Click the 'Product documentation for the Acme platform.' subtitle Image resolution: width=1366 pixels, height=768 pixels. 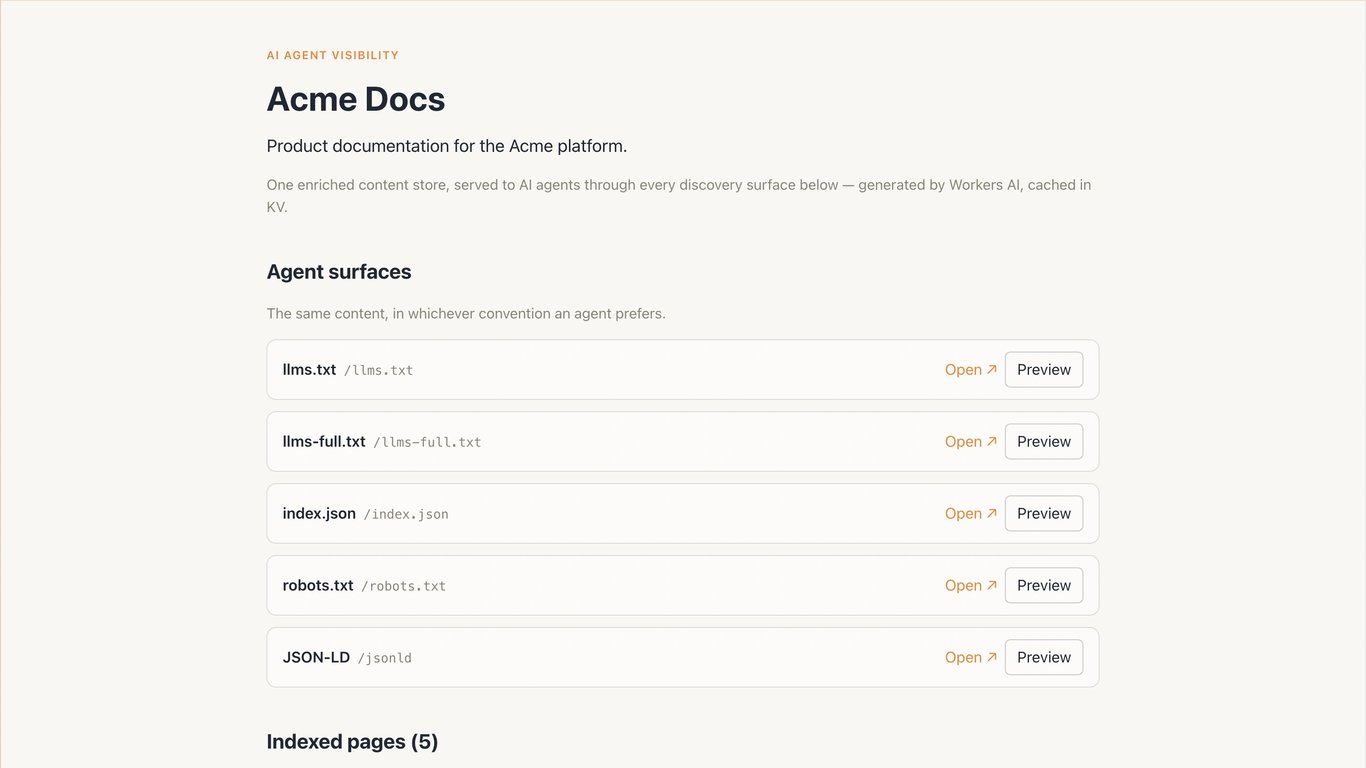tap(447, 146)
